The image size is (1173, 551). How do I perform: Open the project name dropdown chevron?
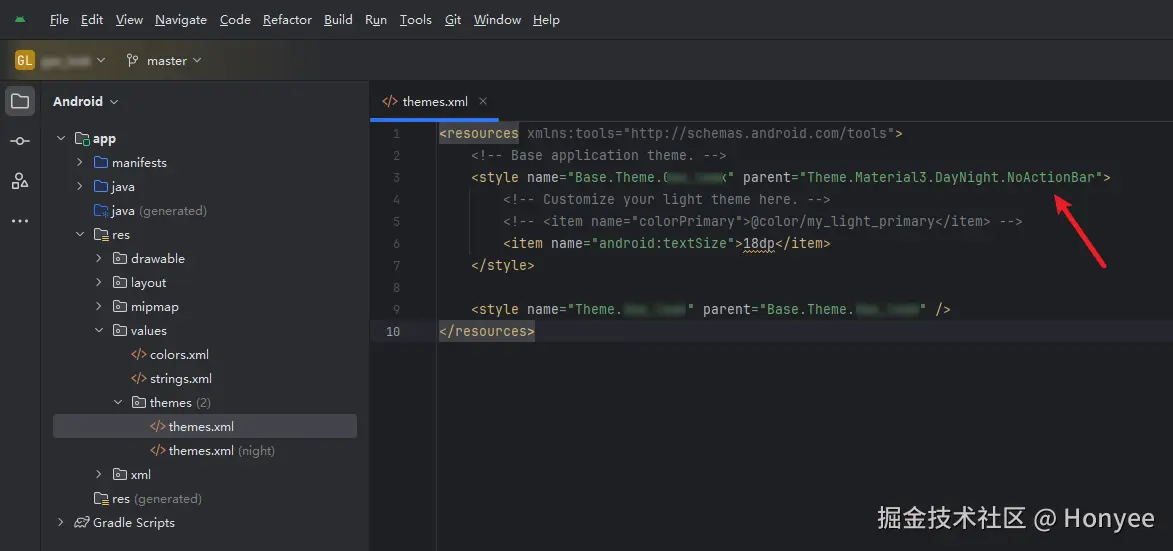pos(101,60)
